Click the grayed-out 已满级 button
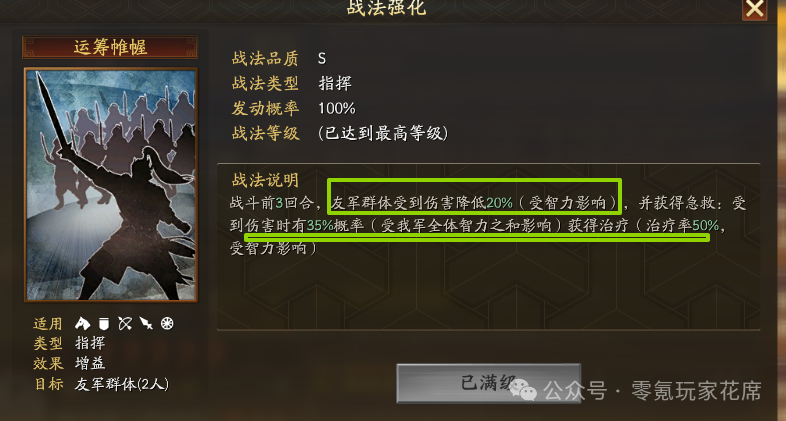The height and width of the screenshot is (421, 786). (x=488, y=383)
